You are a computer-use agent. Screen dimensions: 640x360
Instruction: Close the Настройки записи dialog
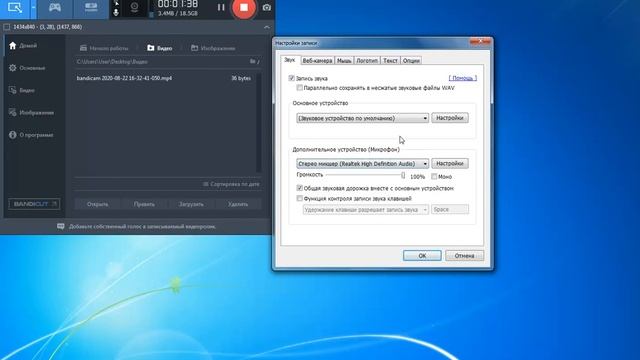point(480,42)
